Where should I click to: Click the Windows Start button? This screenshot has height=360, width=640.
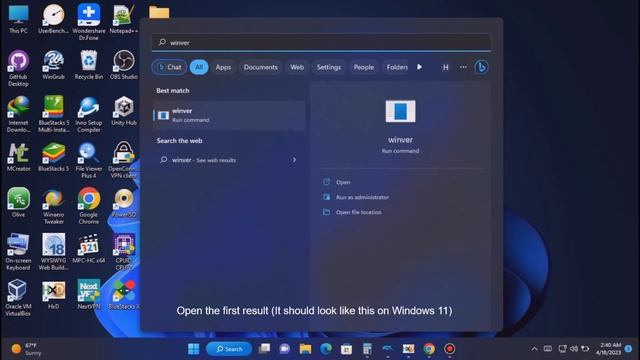pyautogui.click(x=193, y=349)
